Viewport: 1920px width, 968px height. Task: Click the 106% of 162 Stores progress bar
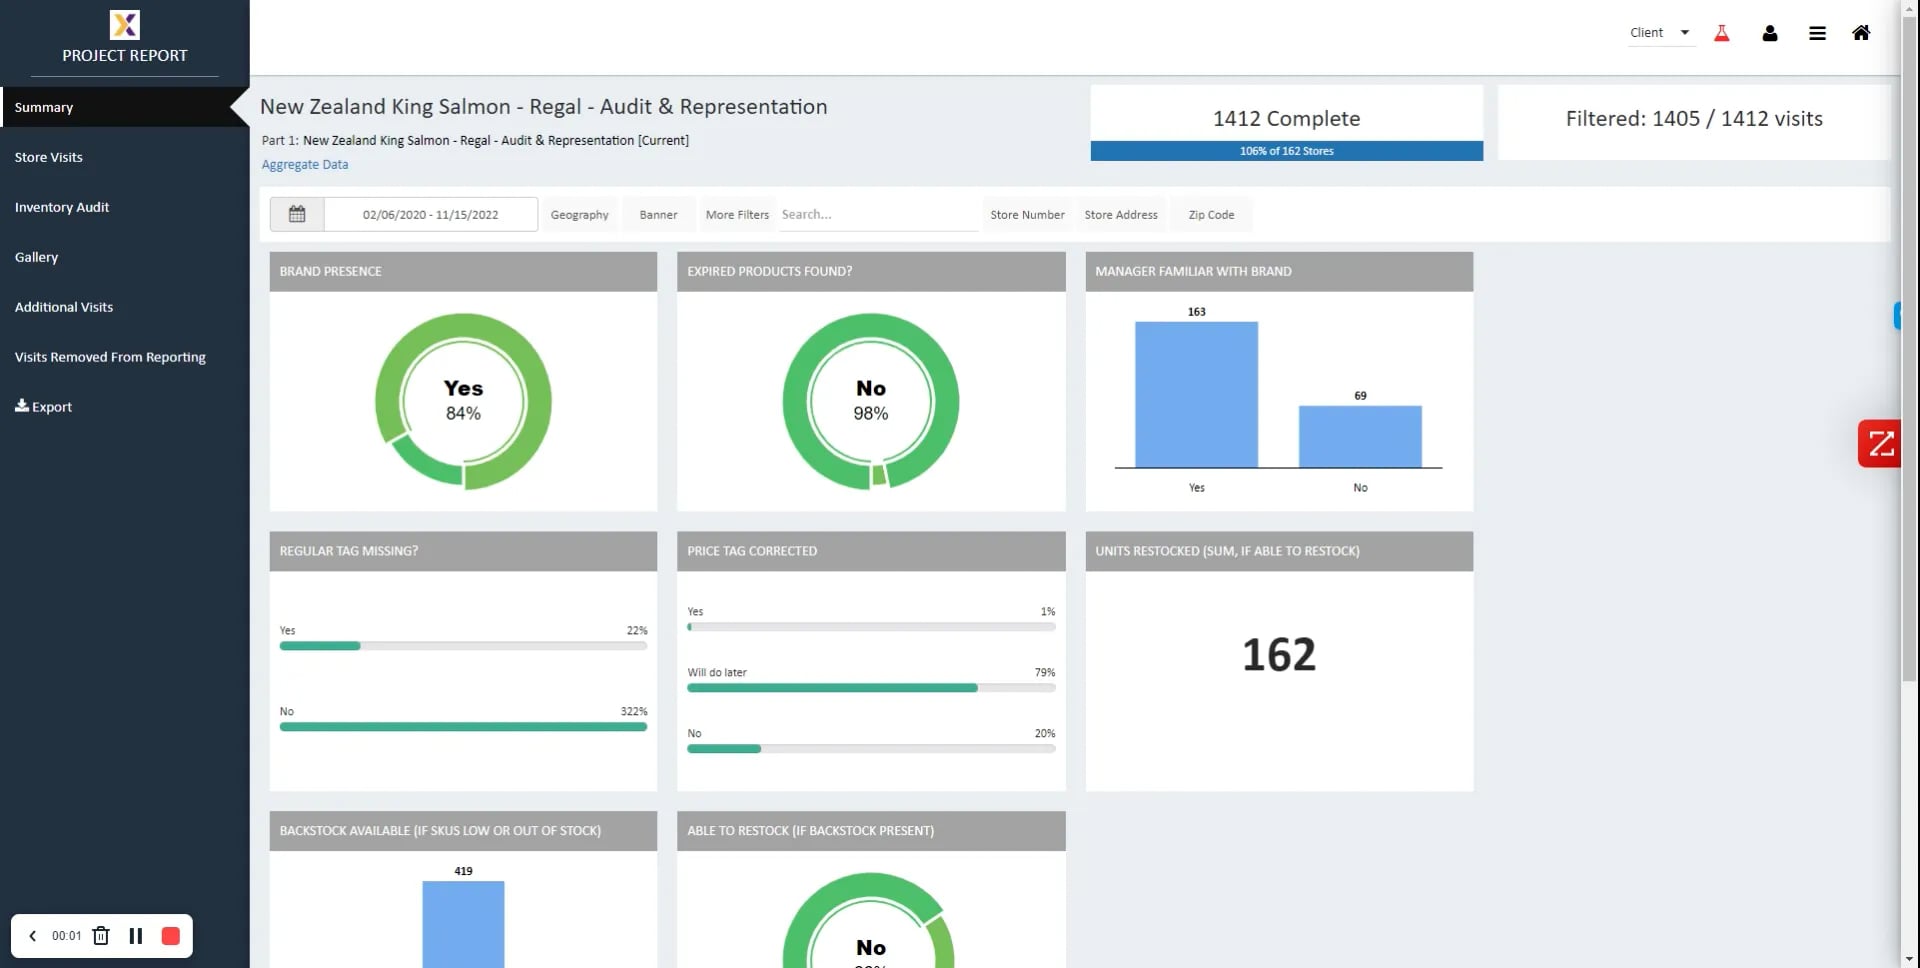click(1286, 151)
